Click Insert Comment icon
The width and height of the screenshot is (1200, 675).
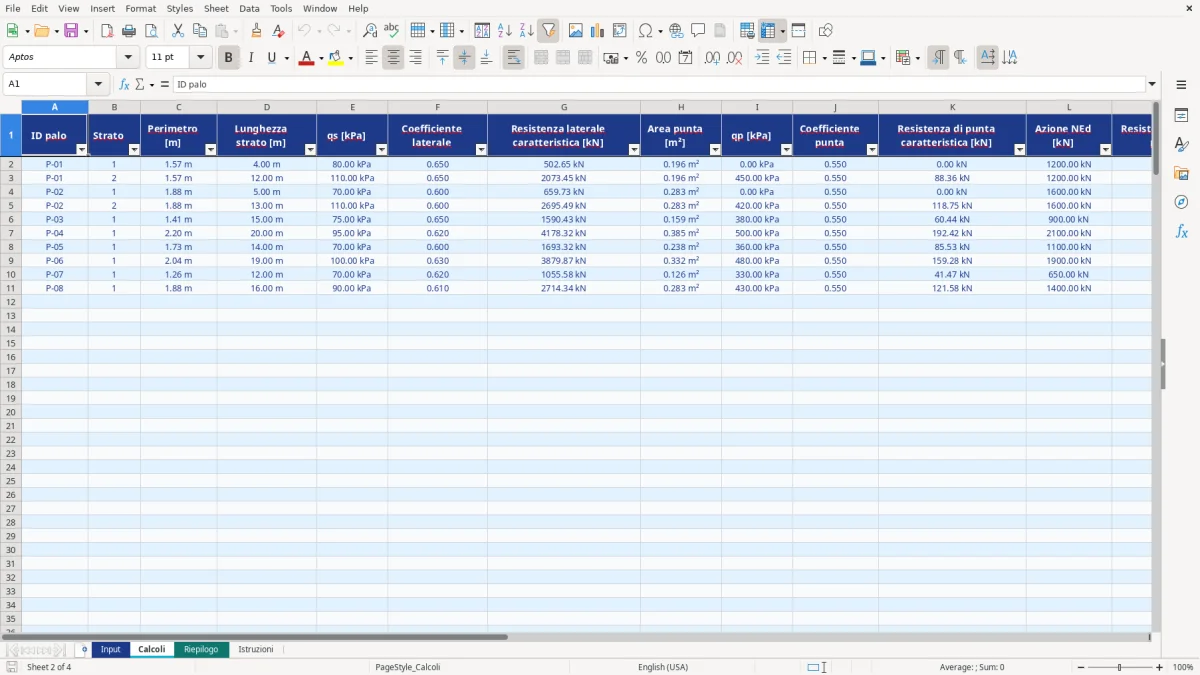pyautogui.click(x=698, y=31)
